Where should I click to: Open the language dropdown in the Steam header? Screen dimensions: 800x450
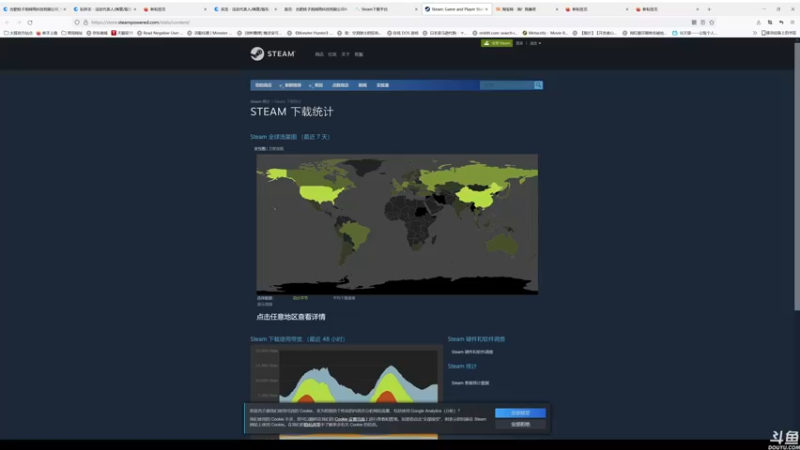pyautogui.click(x=535, y=43)
